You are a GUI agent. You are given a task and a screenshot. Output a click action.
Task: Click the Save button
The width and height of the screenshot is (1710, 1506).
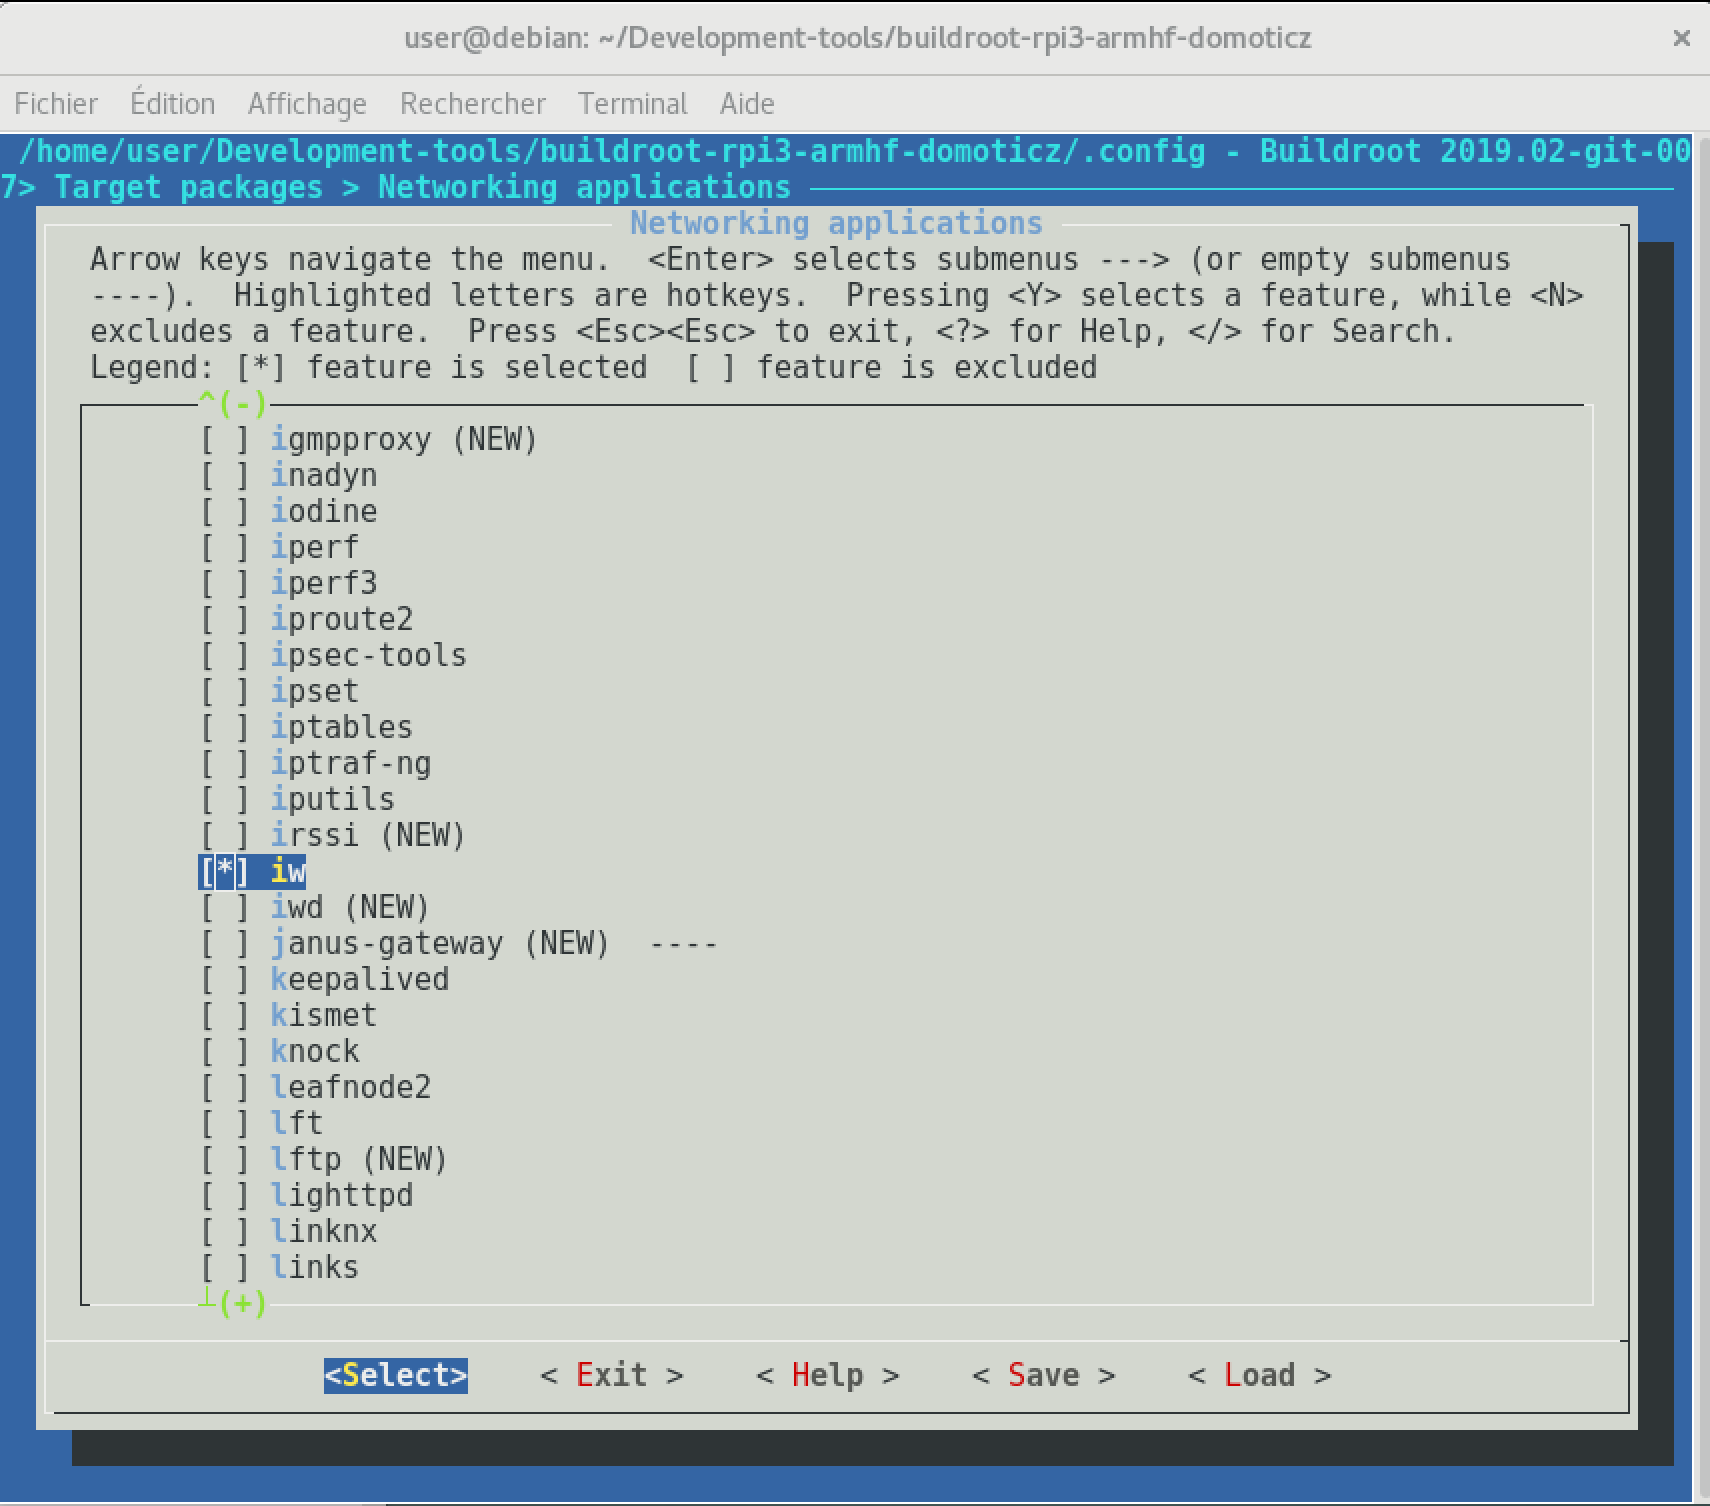[x=1044, y=1375]
